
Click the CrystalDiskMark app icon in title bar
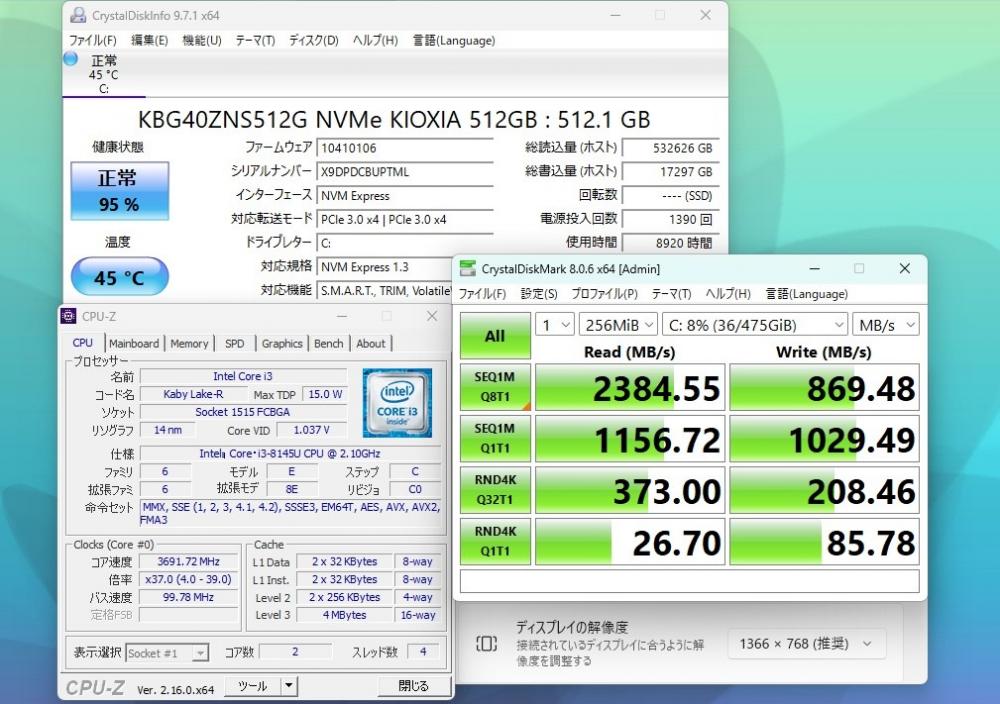468,268
